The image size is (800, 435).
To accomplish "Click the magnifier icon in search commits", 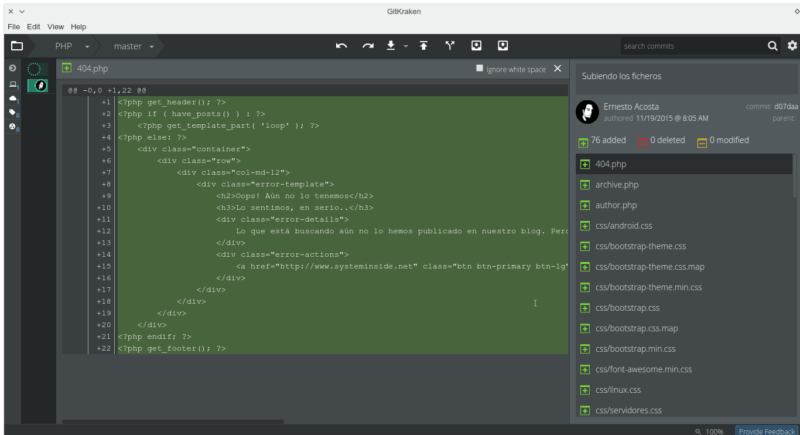I will [x=772, y=46].
